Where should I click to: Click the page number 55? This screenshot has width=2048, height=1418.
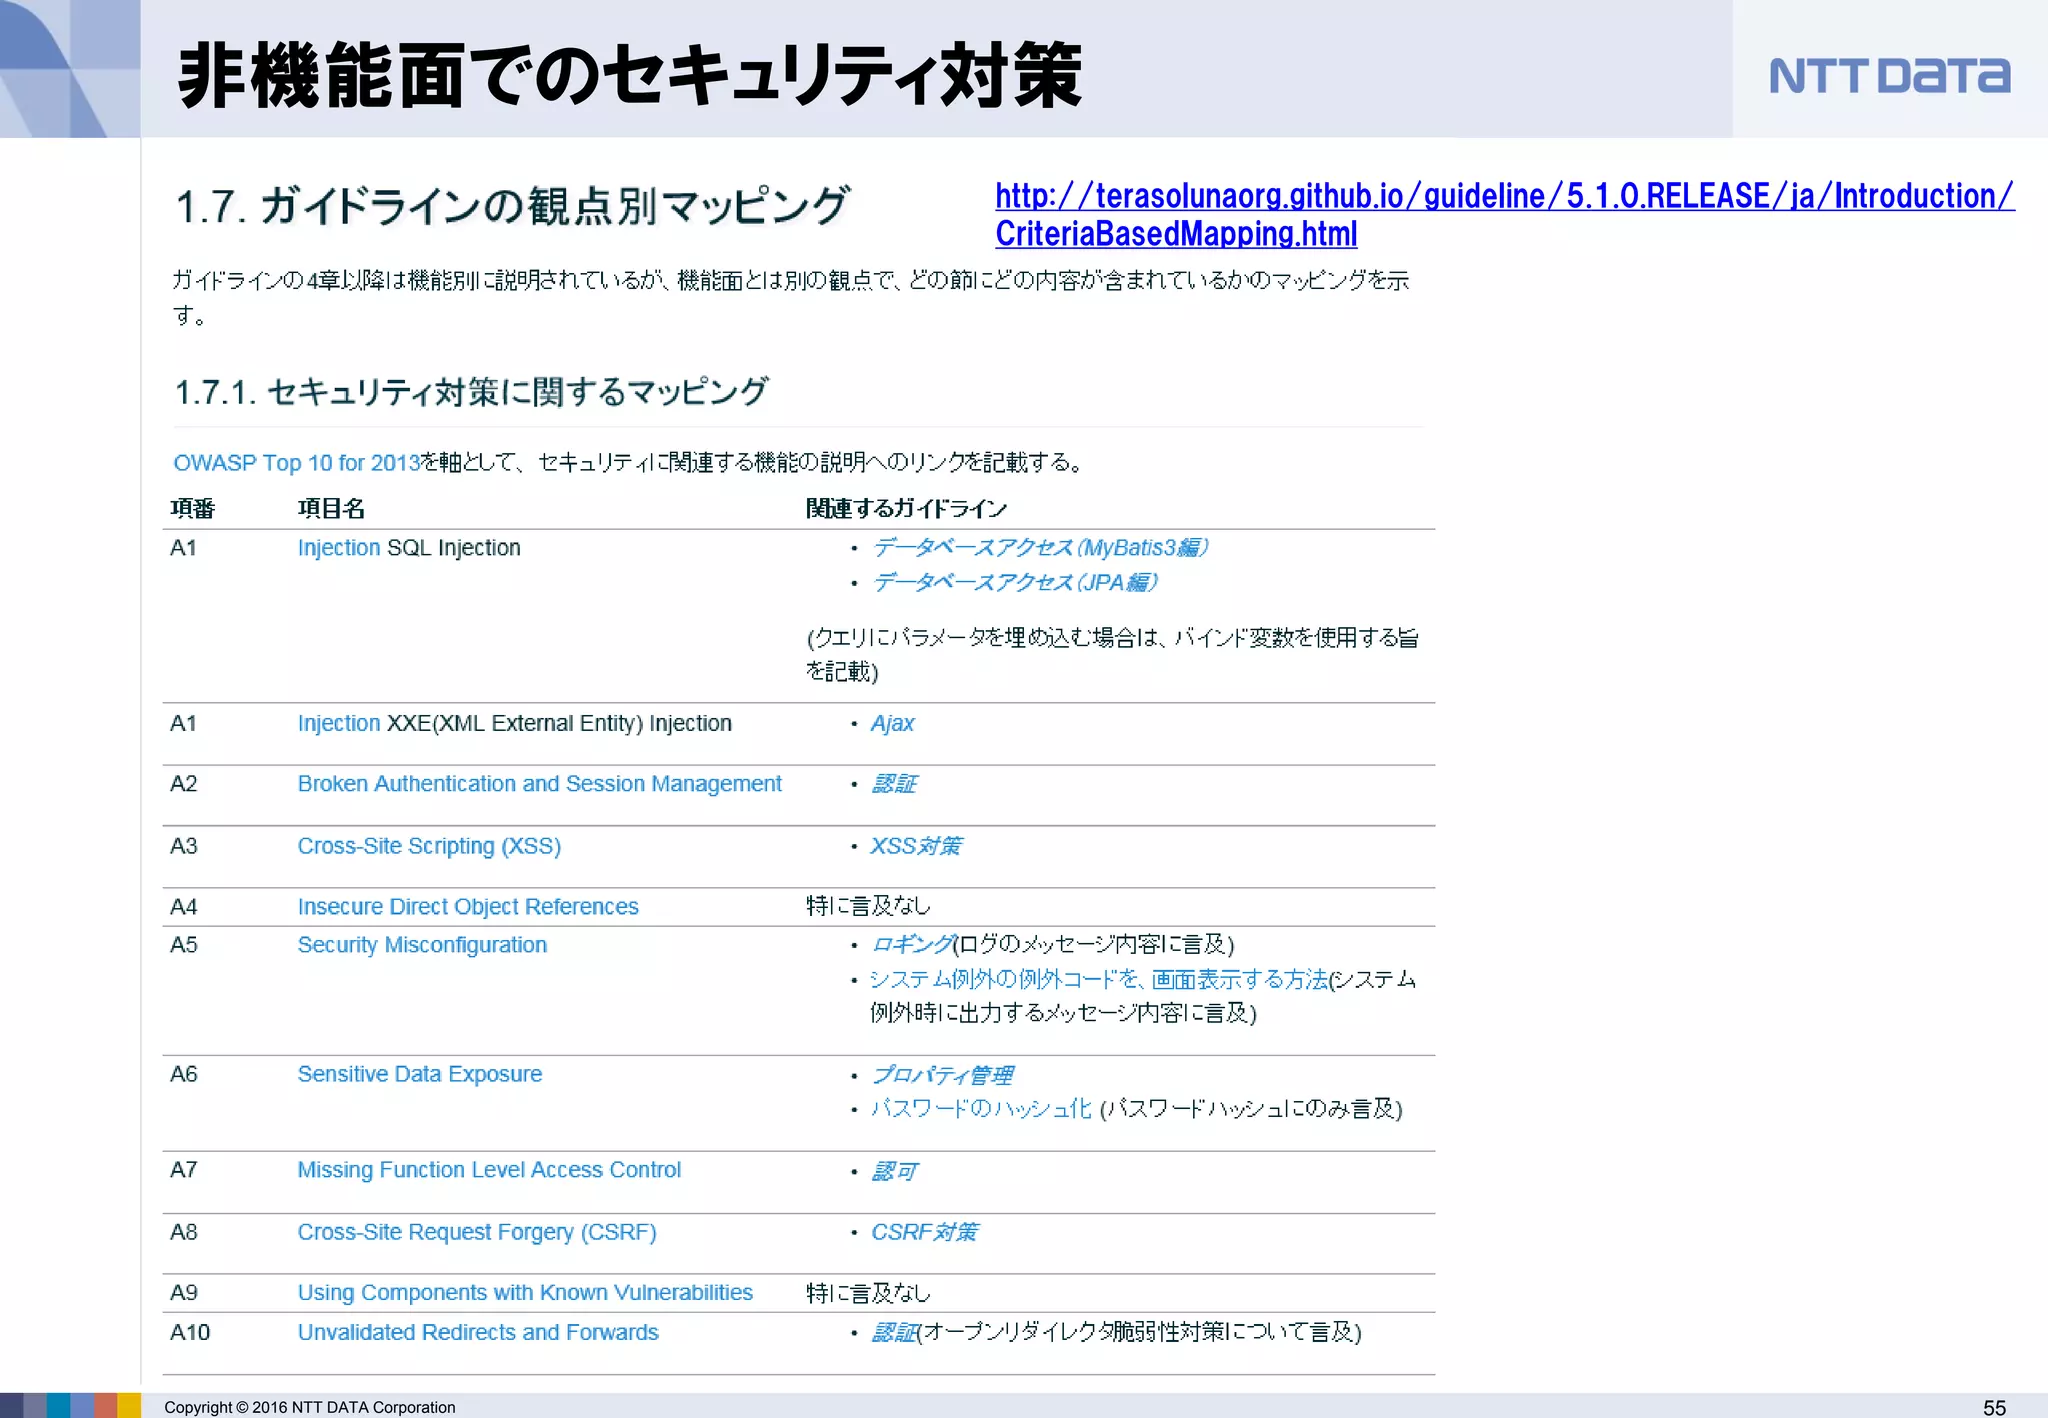1994,1407
